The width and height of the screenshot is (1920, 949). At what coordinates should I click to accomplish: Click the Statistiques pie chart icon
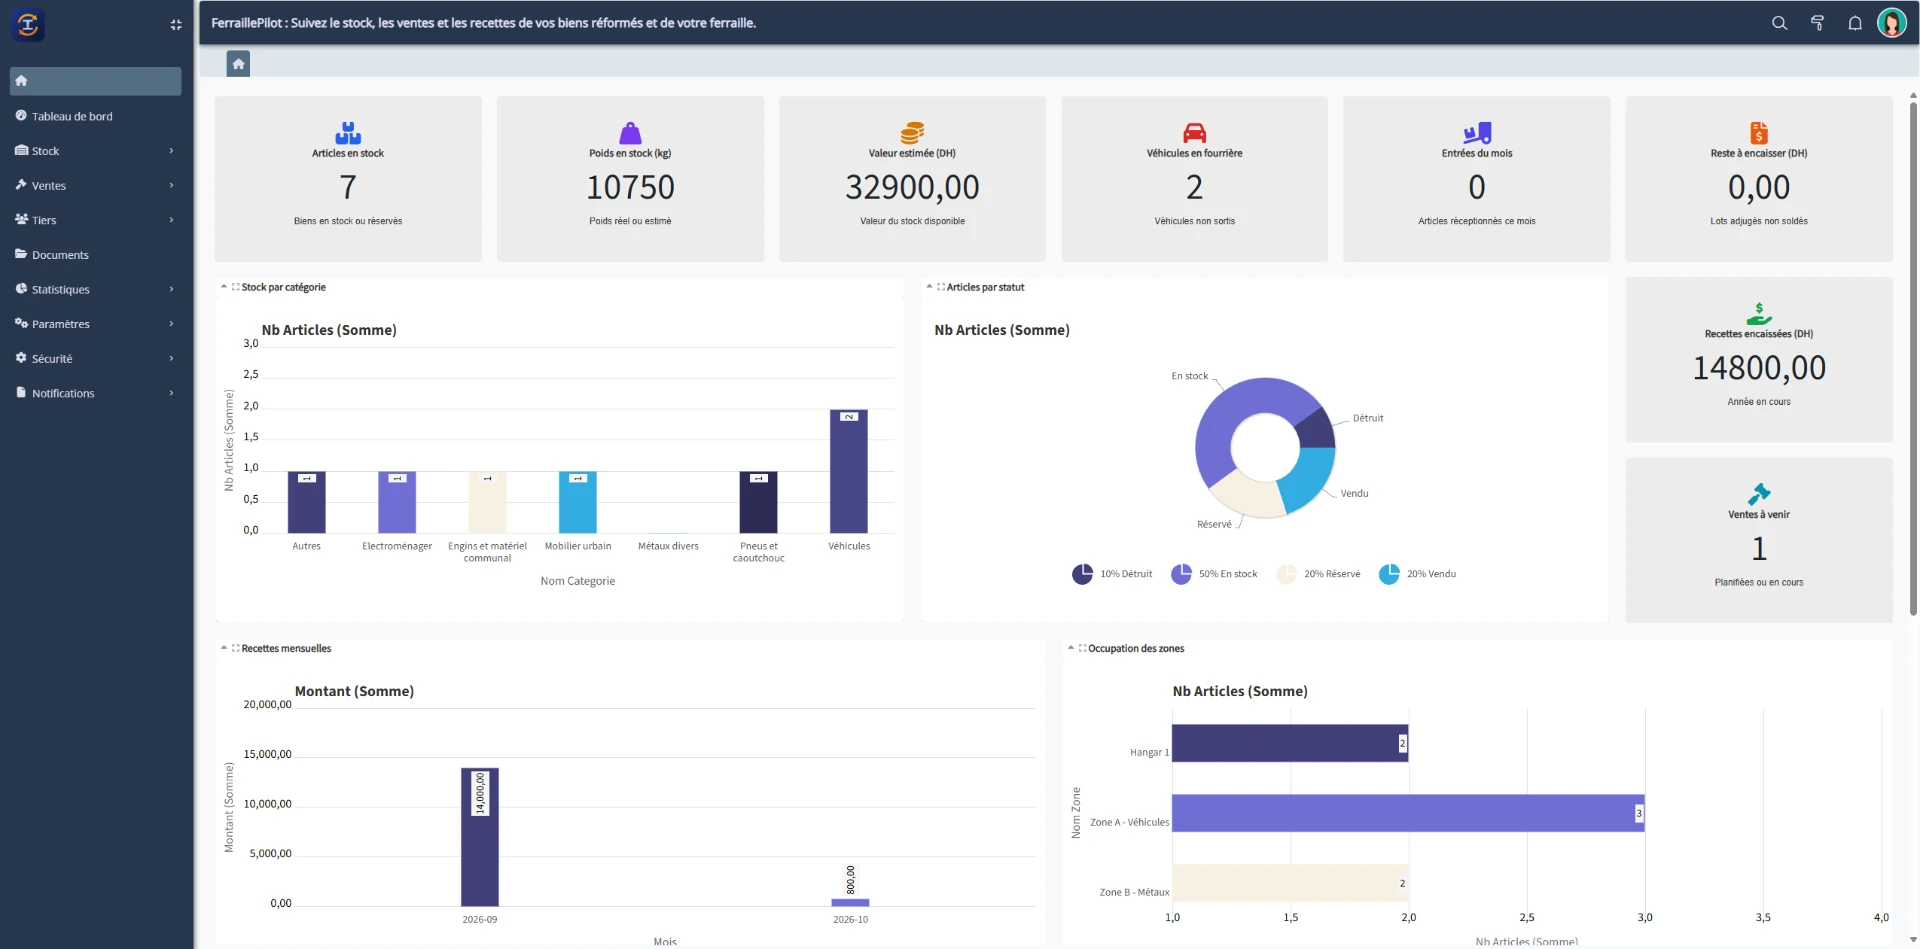click(21, 289)
